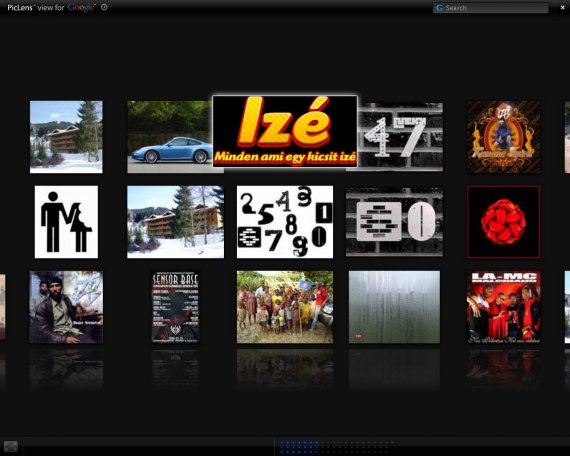Screen dimensions: 570x456
Task: Open the top-left snowy chalet photo
Action: pyautogui.click(x=66, y=137)
